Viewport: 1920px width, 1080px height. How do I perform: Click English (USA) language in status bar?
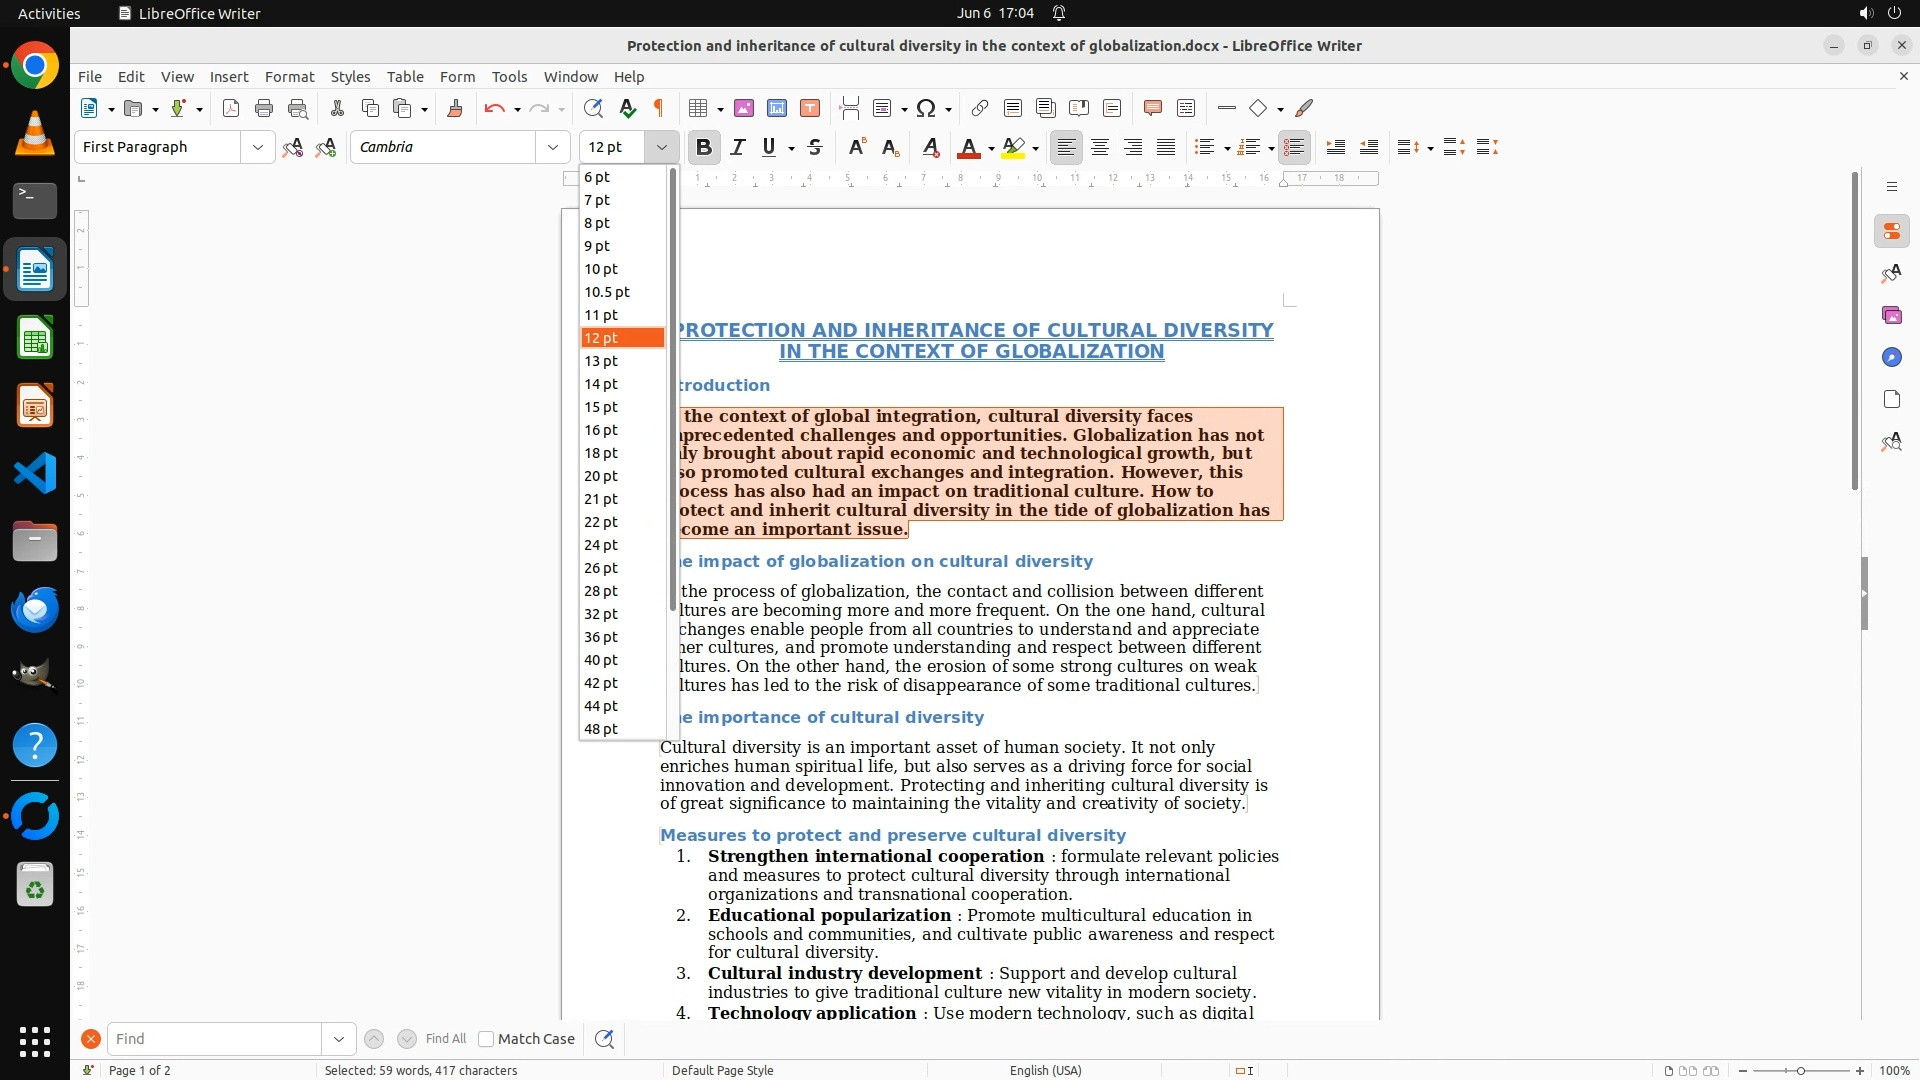(1045, 1070)
